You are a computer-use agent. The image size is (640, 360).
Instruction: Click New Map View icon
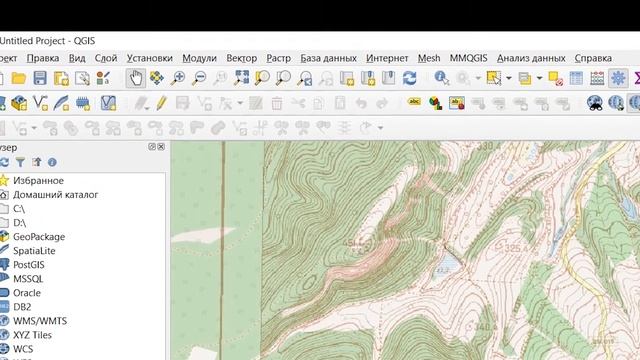click(347, 78)
